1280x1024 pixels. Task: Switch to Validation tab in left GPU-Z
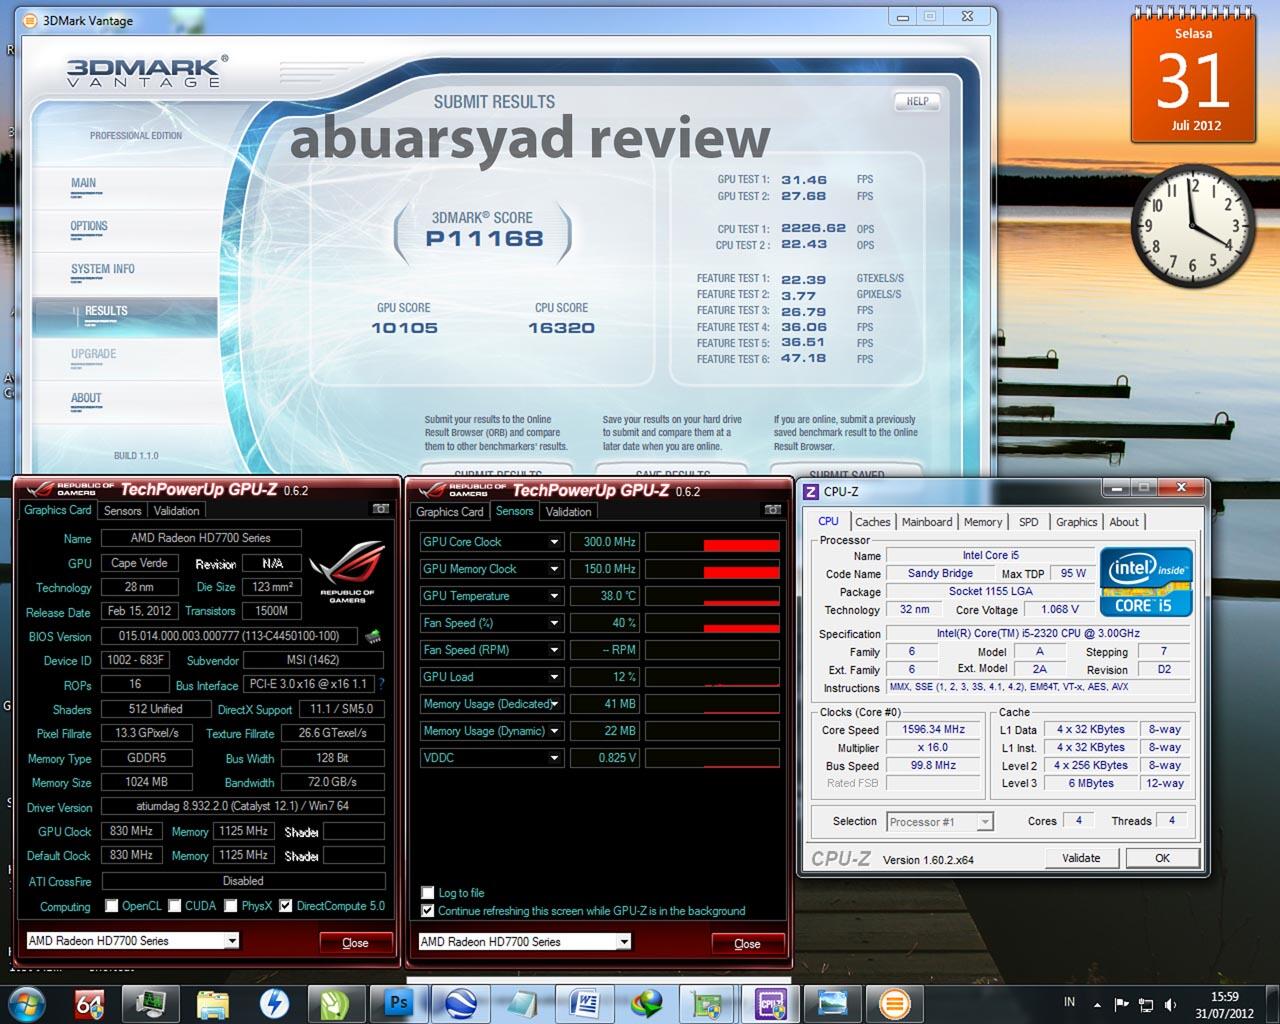[176, 510]
